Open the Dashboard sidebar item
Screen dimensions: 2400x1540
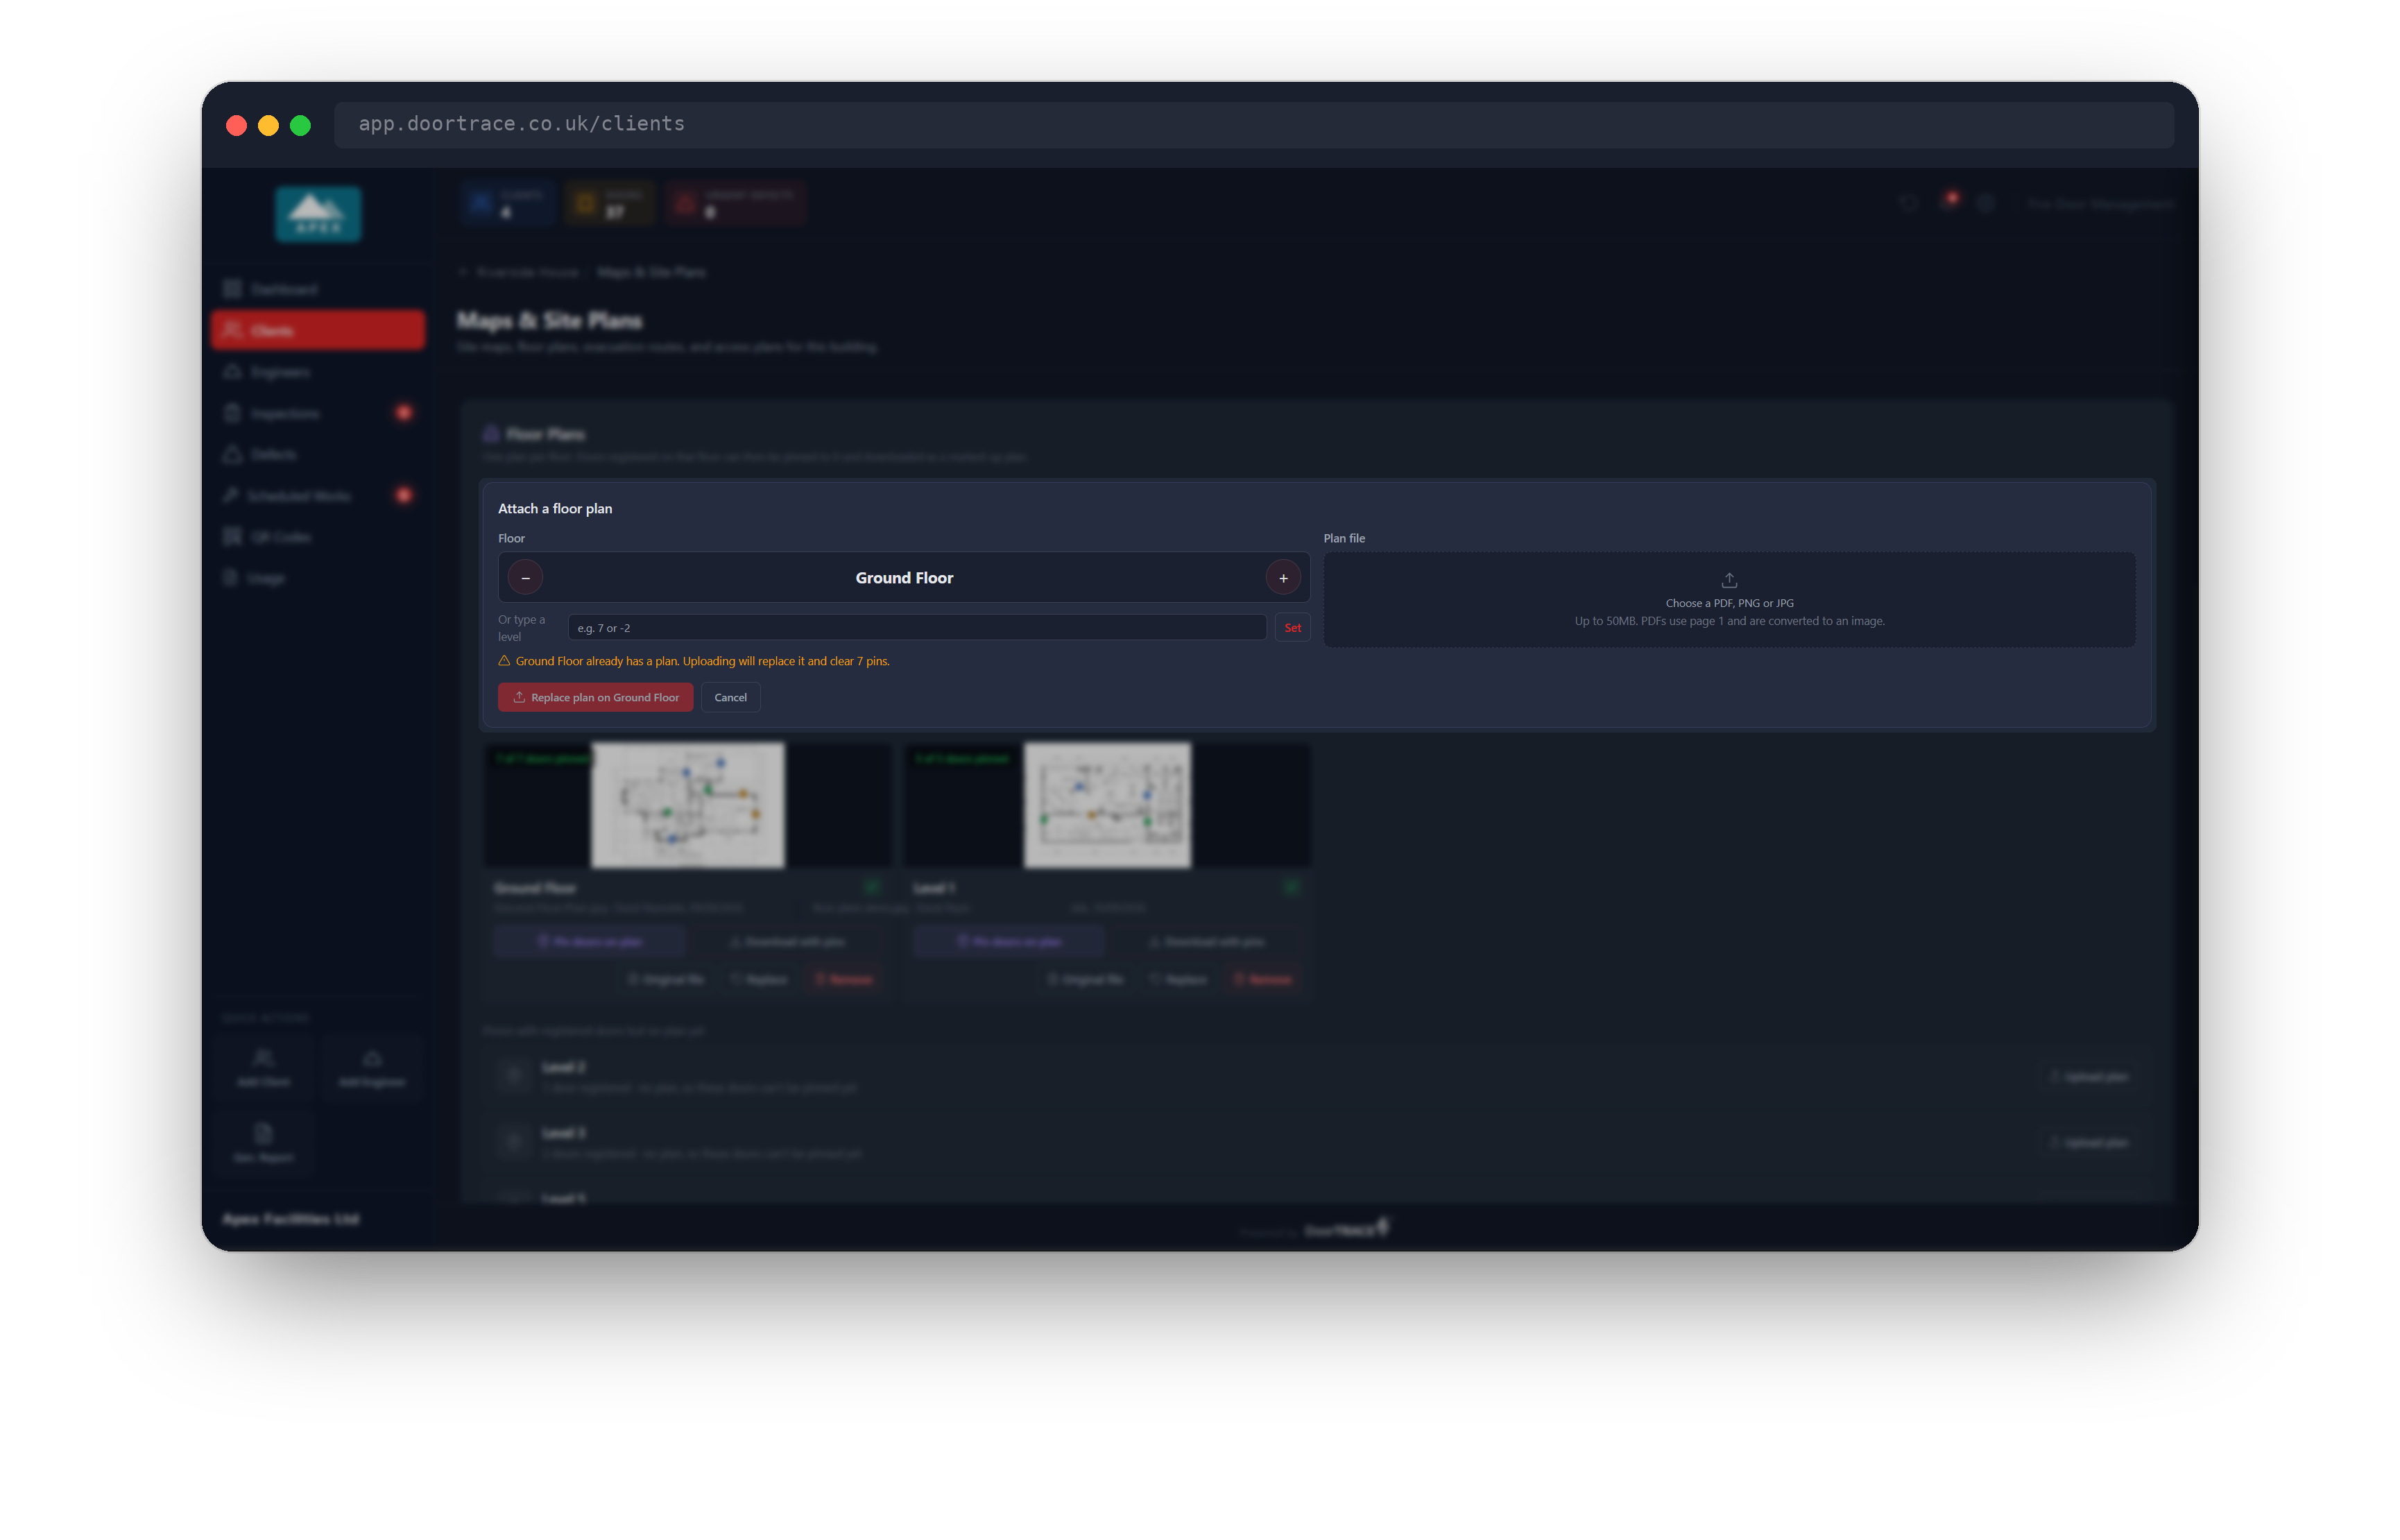[x=318, y=289]
